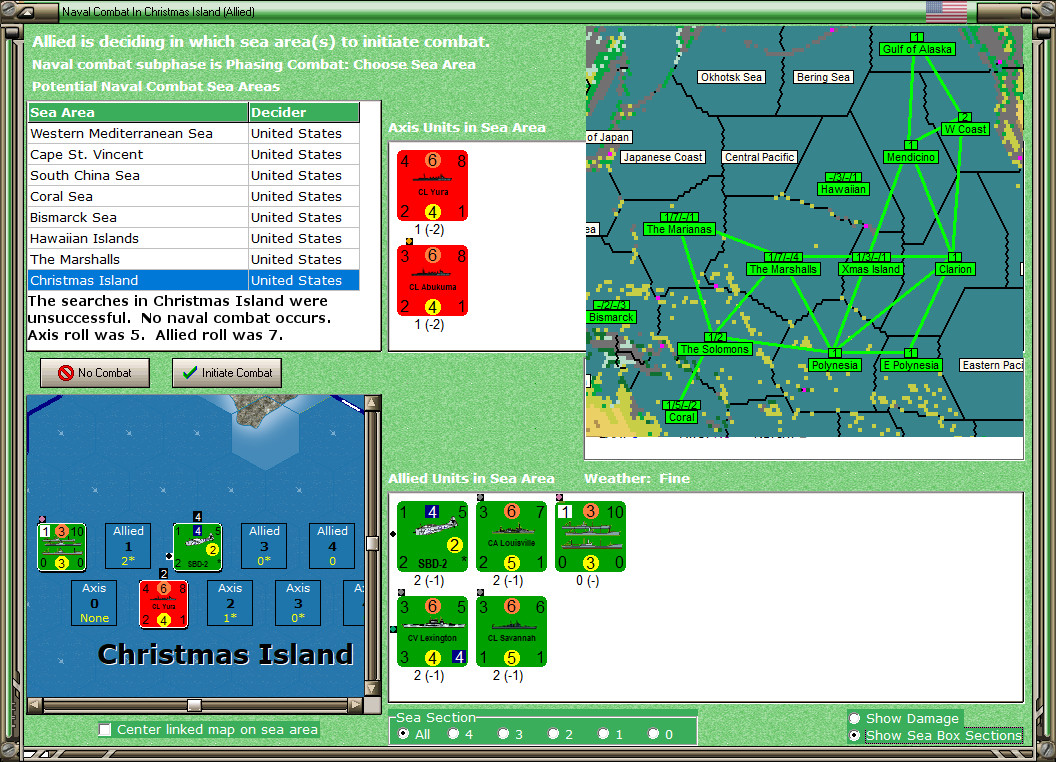Click the Okhotsk Sea map label
This screenshot has width=1056, height=762.
click(731, 77)
